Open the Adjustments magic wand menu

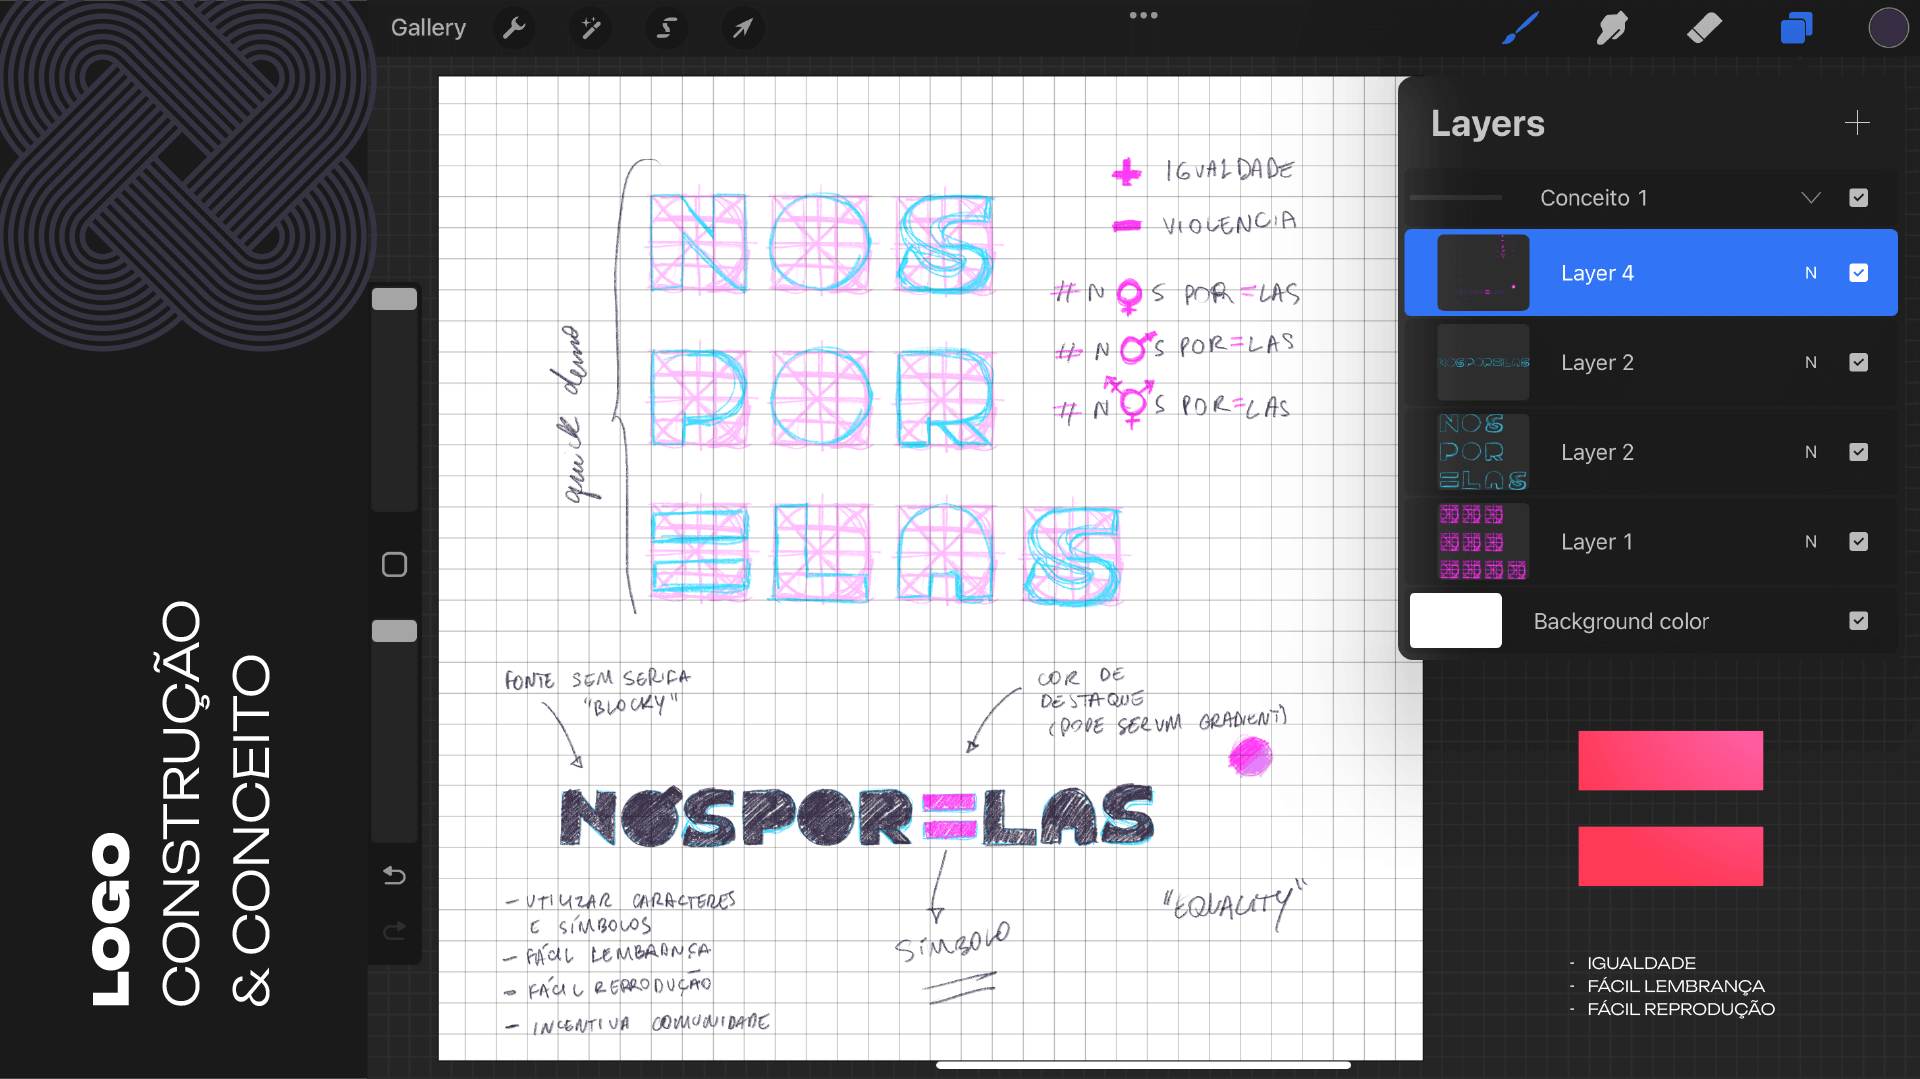590,28
